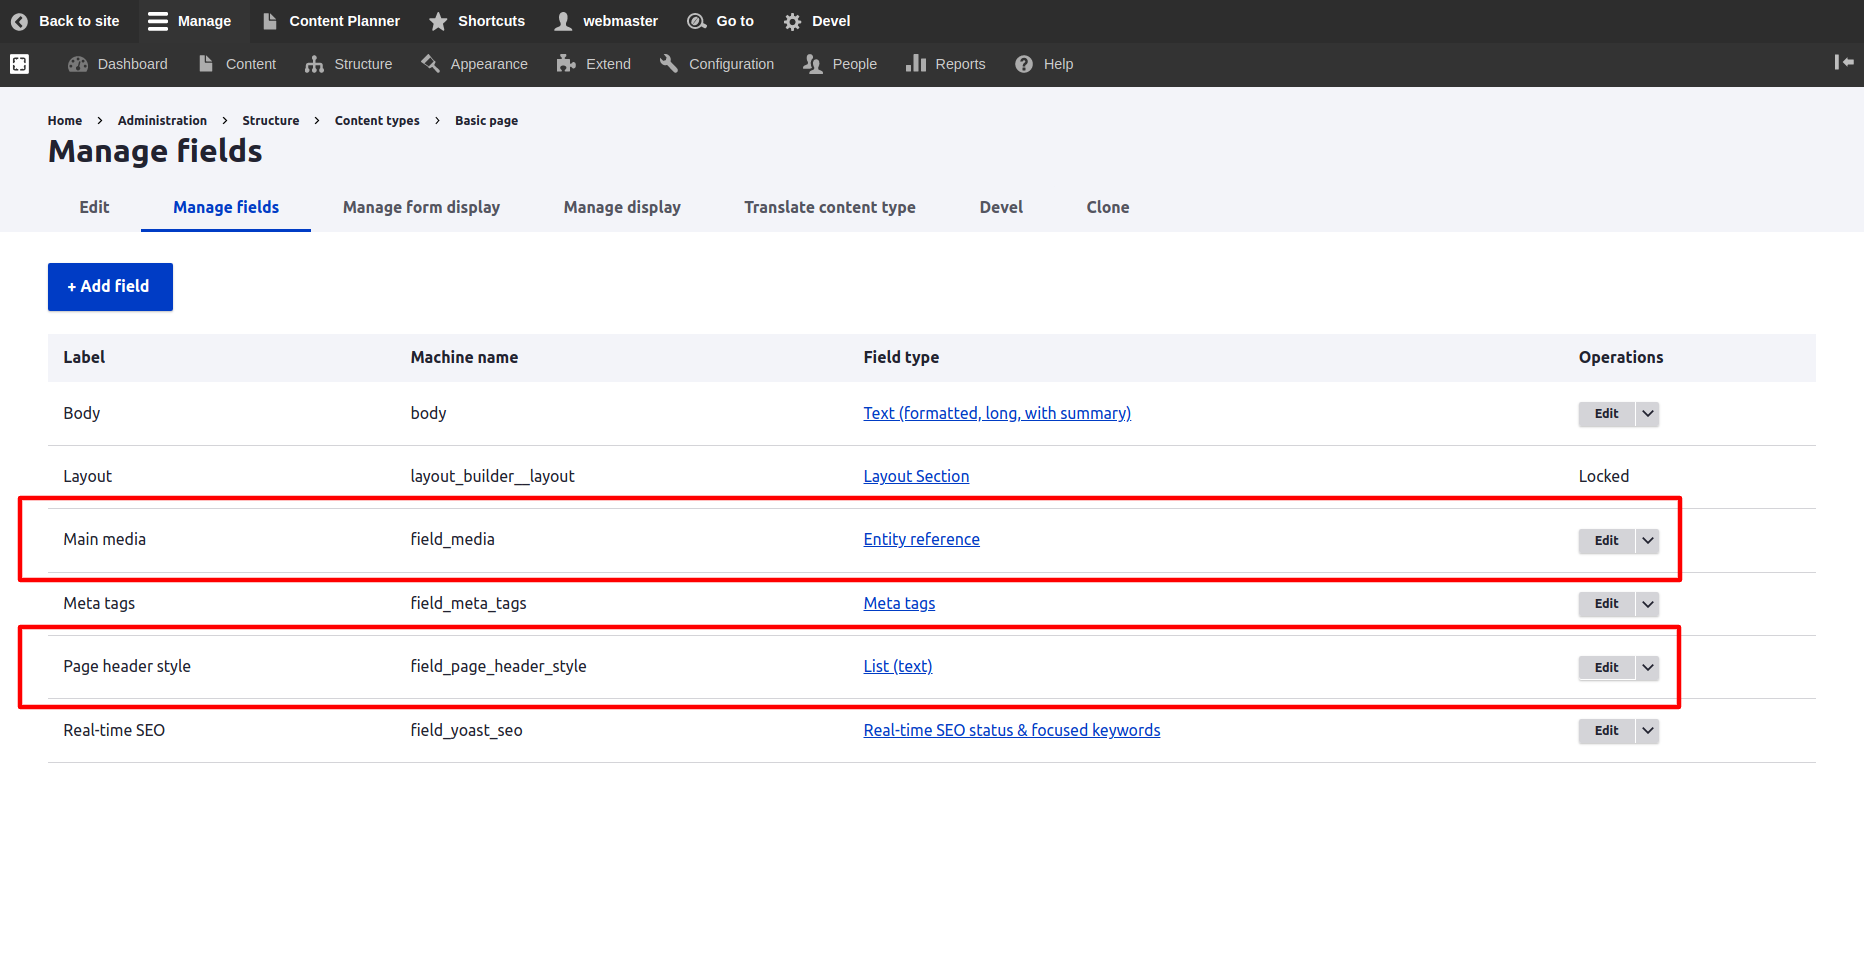This screenshot has height=974, width=1864.
Task: Toggle the admin toolbar square icon at left
Action: coord(19,64)
